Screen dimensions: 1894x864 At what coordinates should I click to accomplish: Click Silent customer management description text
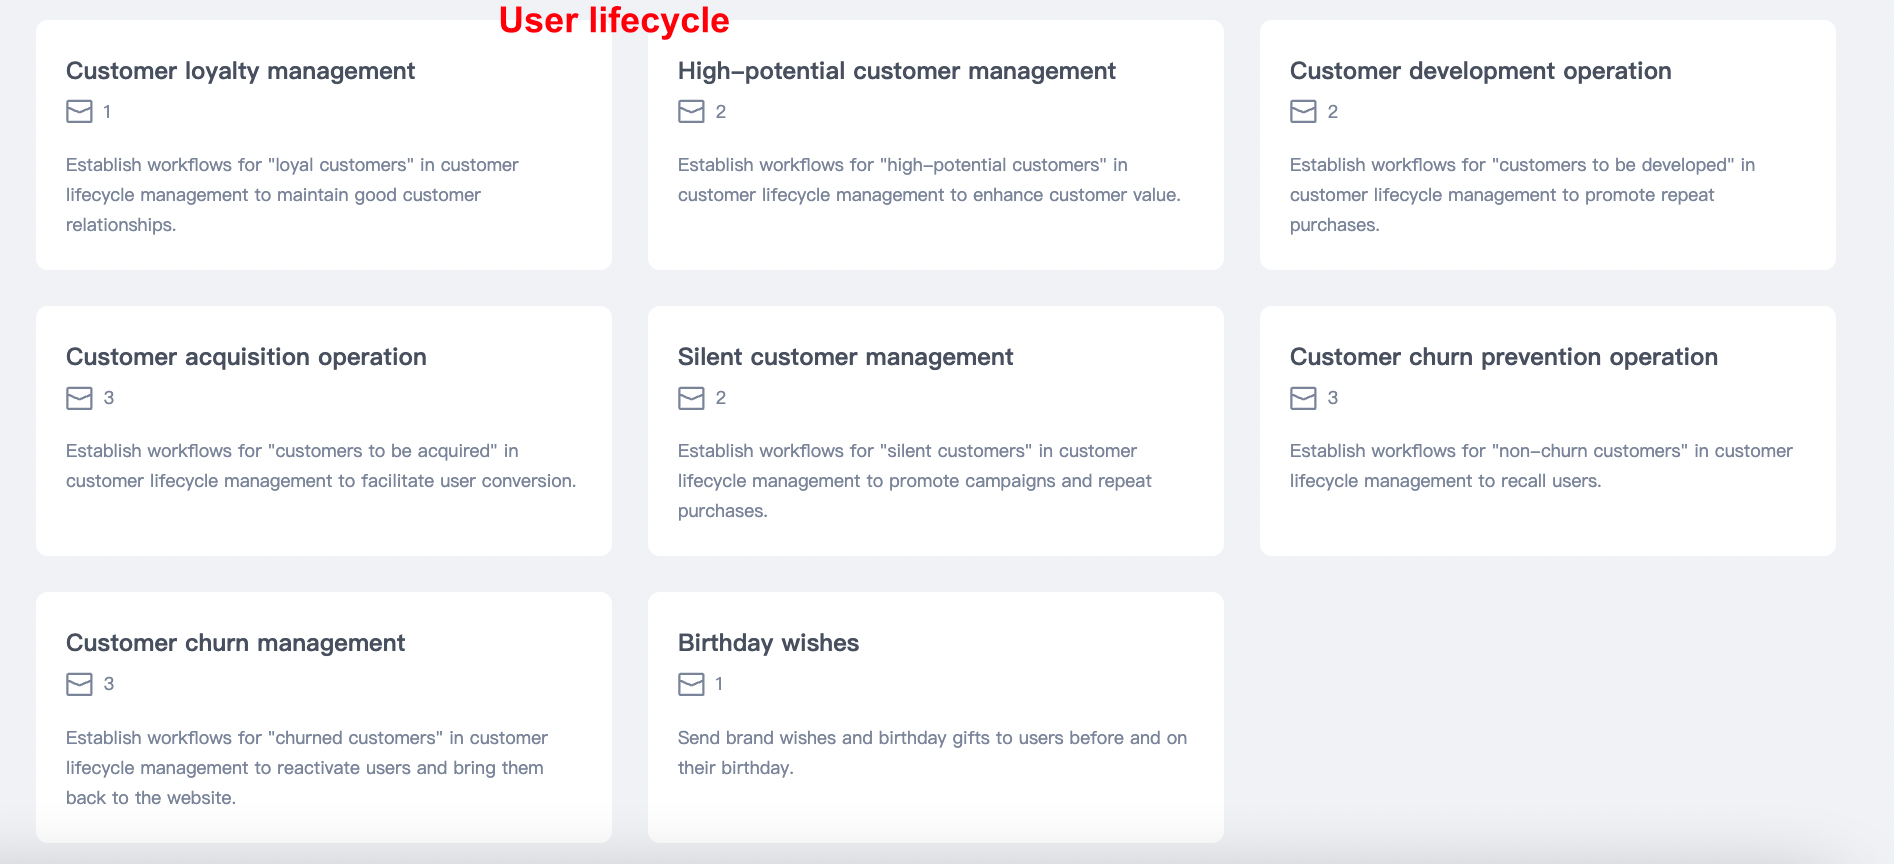coord(914,481)
